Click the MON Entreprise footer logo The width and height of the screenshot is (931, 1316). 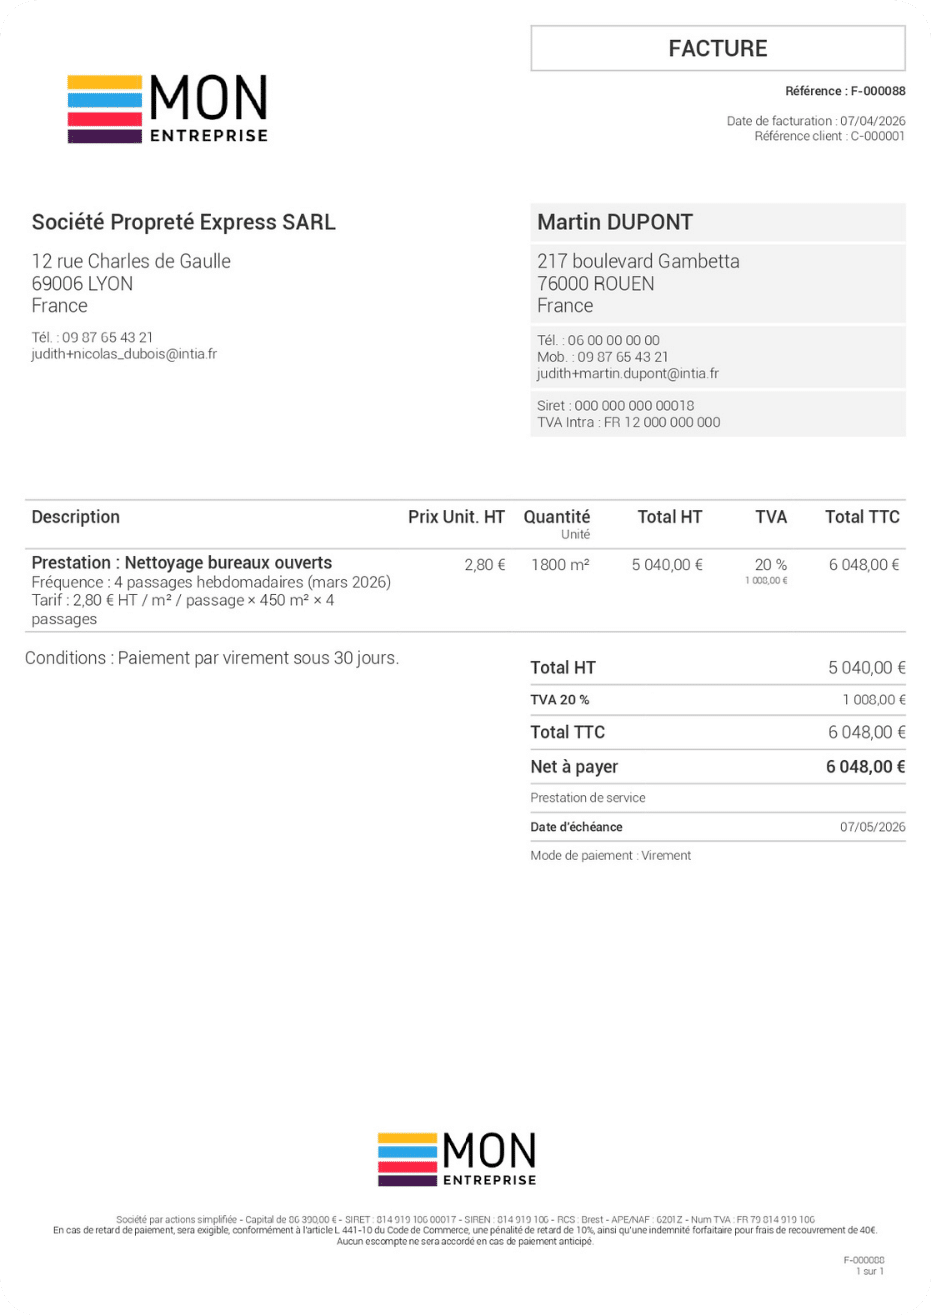(x=457, y=1159)
